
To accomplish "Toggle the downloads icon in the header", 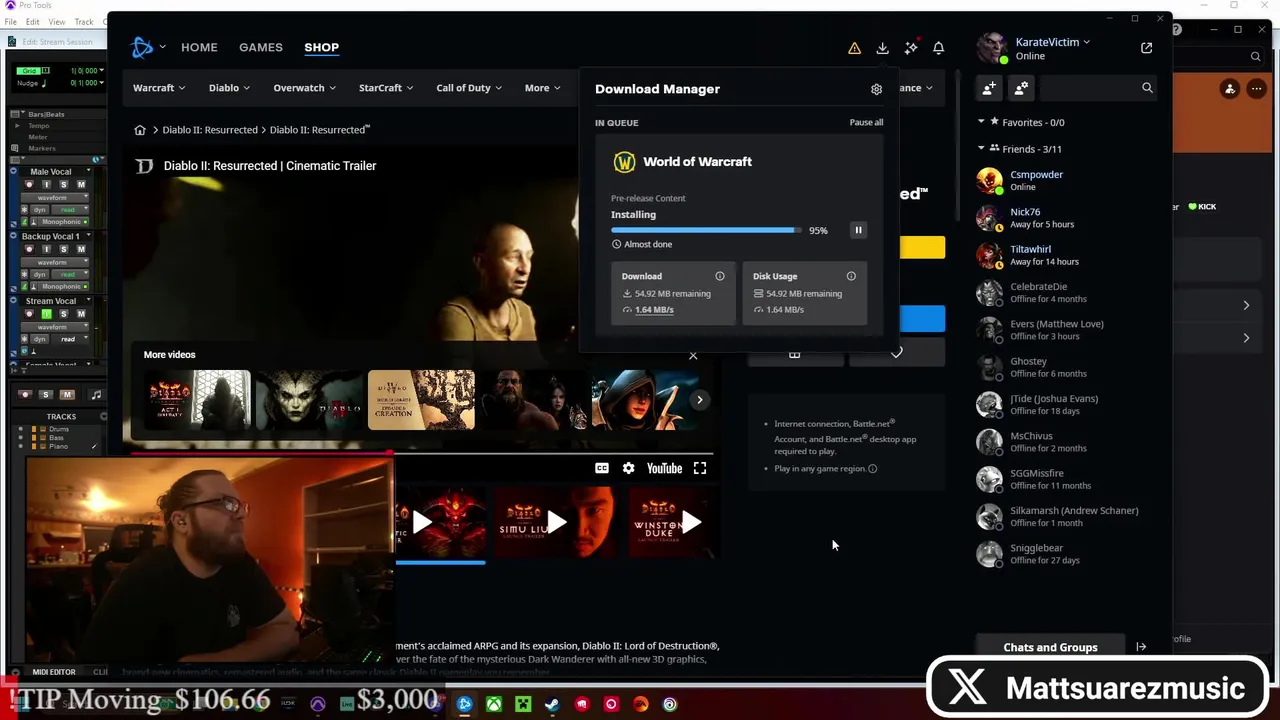I will (x=882, y=48).
